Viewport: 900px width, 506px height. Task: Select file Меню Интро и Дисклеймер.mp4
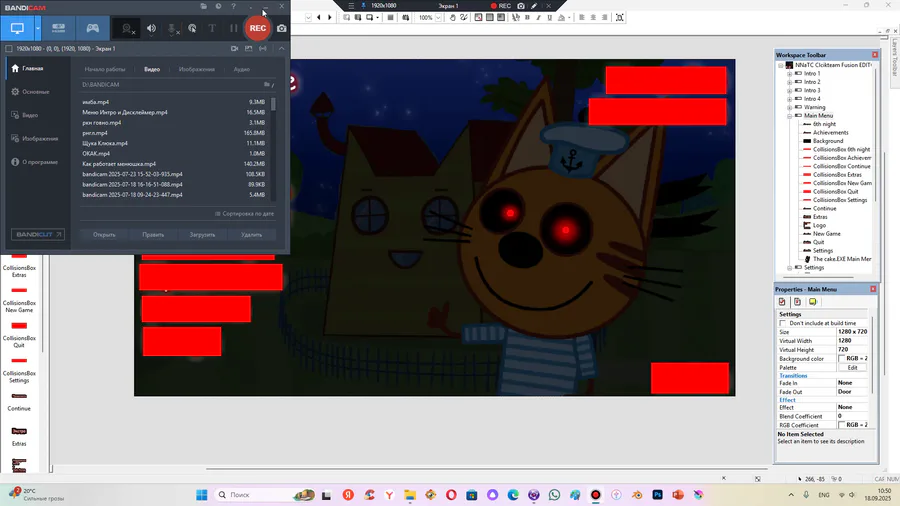[174, 112]
